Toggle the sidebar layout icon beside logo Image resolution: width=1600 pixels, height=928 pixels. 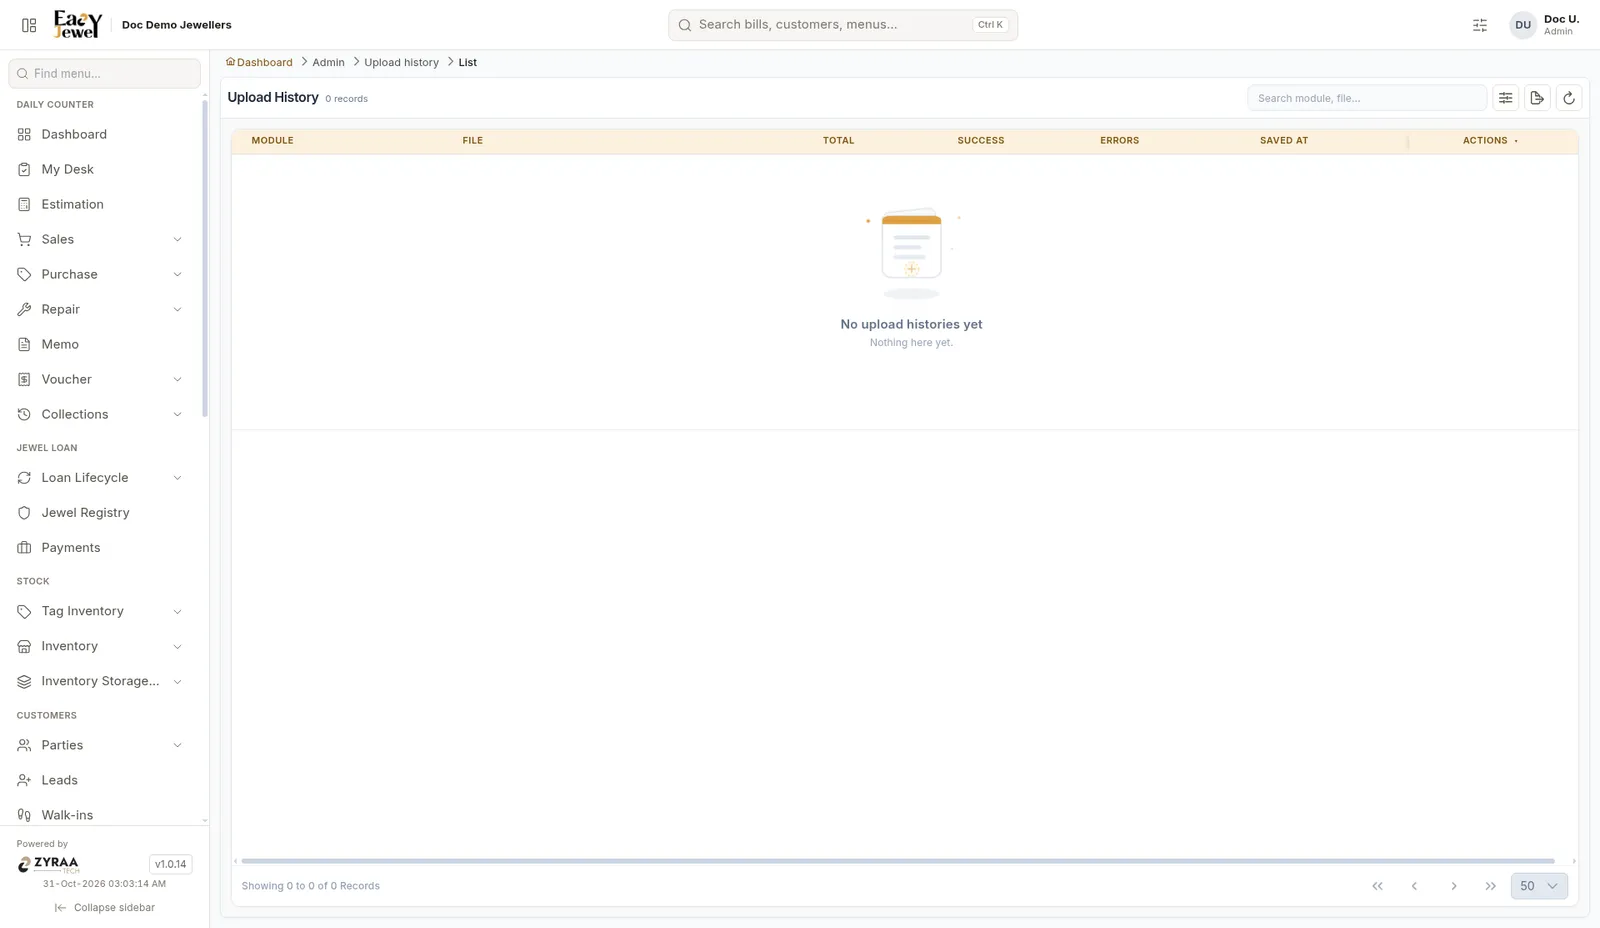[29, 25]
